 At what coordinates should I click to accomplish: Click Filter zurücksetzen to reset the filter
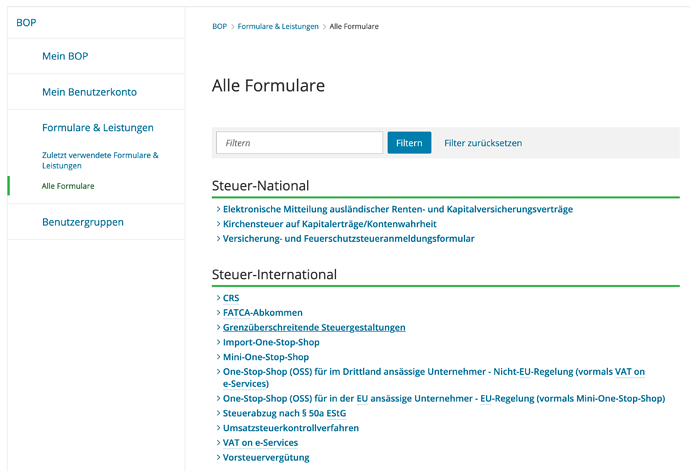tap(483, 143)
